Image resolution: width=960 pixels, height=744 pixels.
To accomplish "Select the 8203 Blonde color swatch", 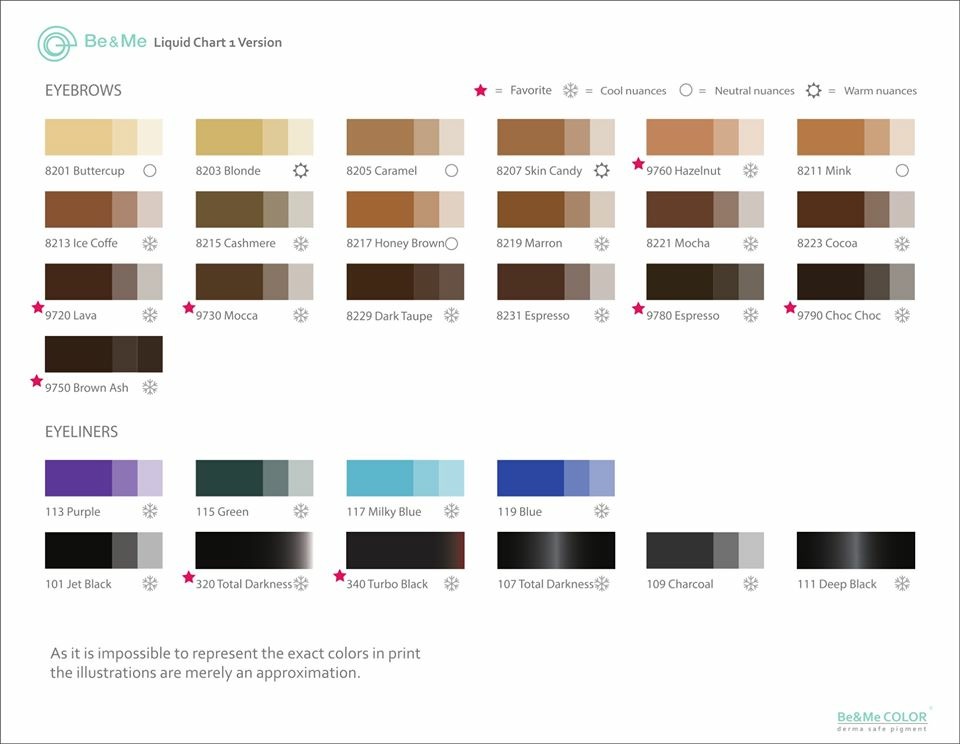I will (x=254, y=137).
